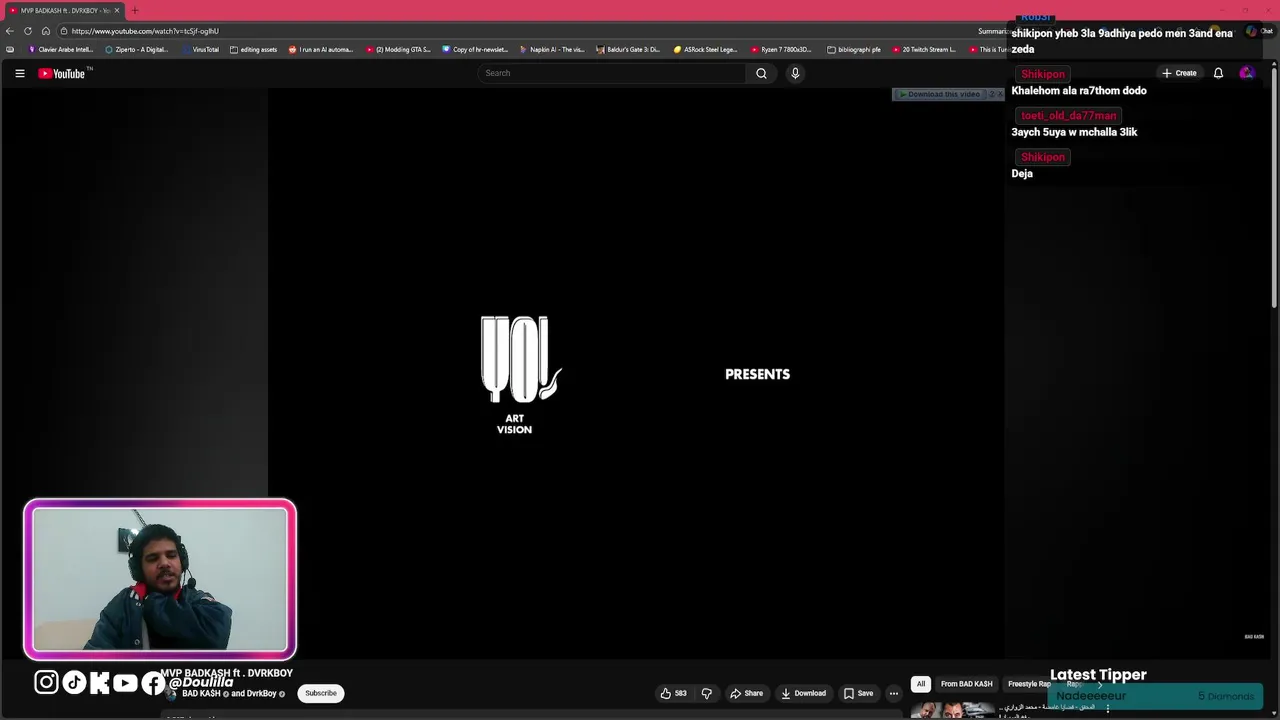Image resolution: width=1280 pixels, height=720 pixels.
Task: Open the YouTube guide hamburger menu
Action: click(19, 73)
